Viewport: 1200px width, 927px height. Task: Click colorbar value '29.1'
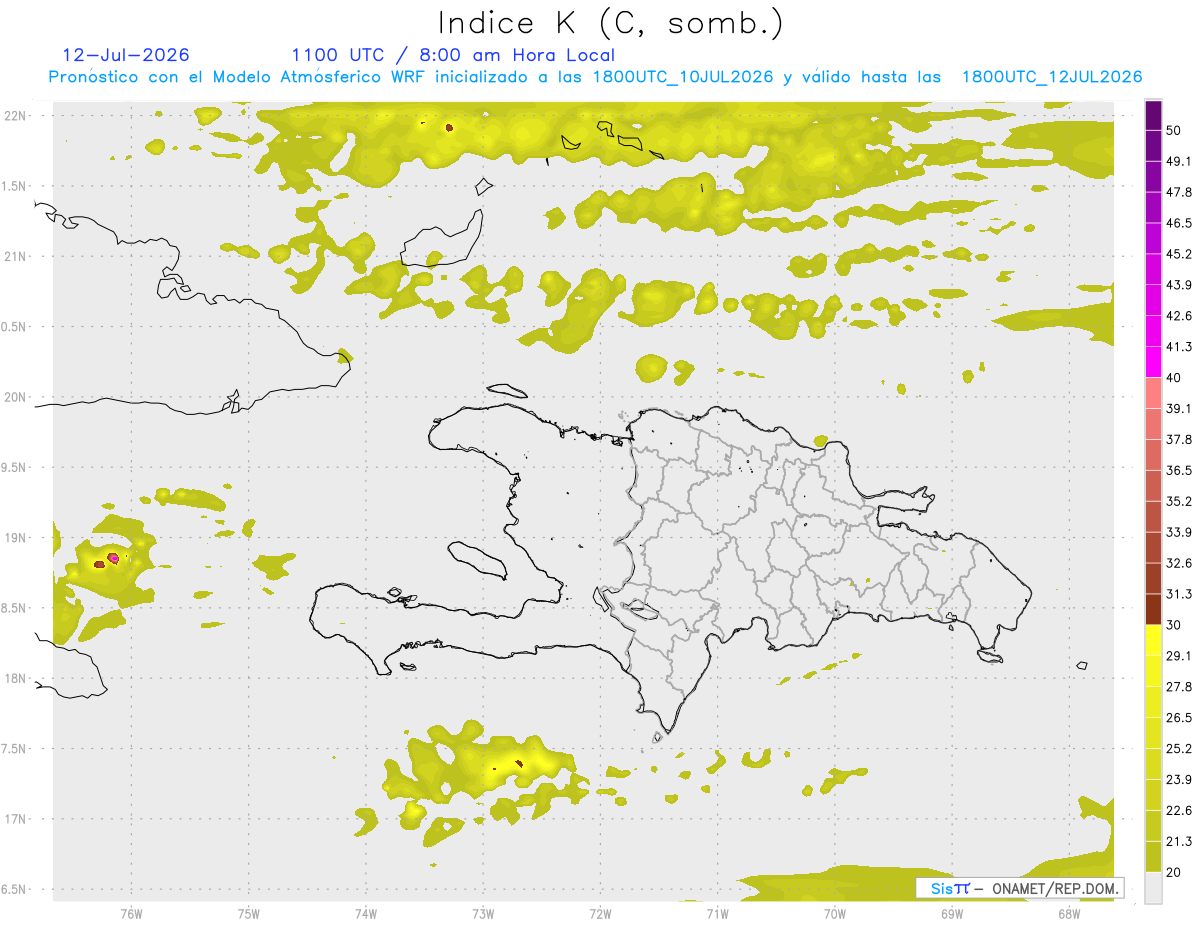click(1179, 656)
